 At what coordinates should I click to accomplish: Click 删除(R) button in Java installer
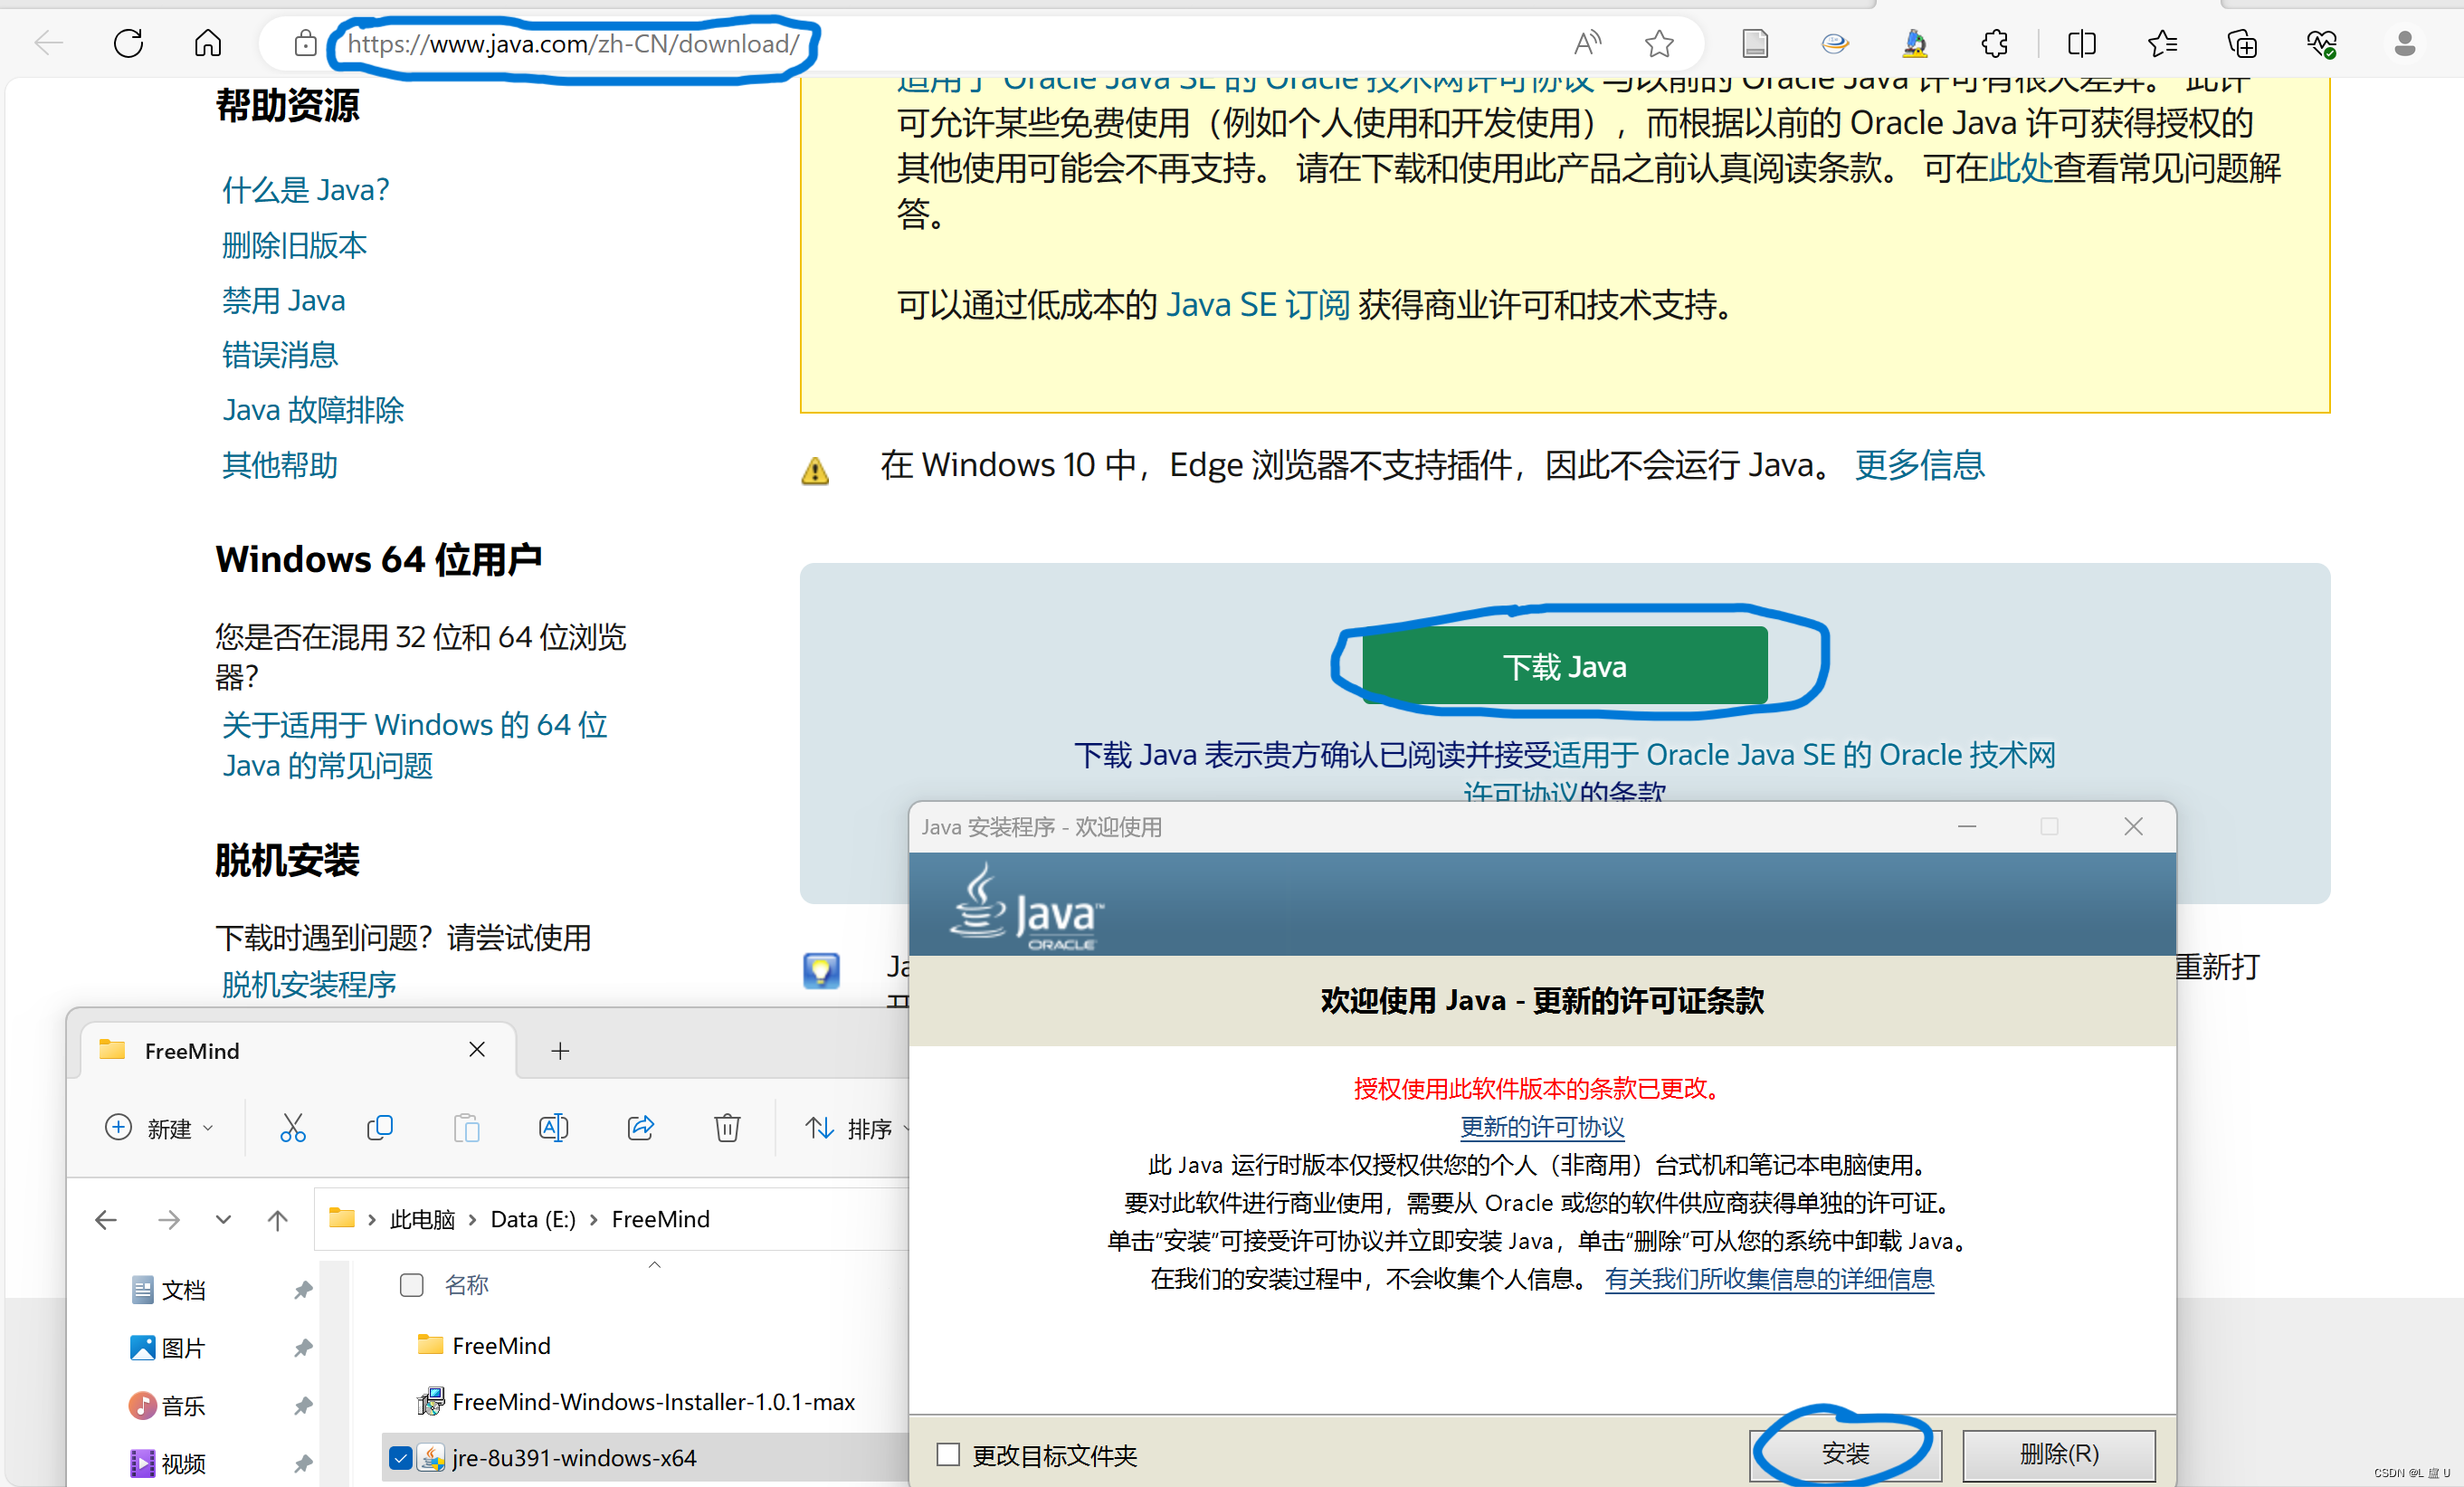tap(2059, 1454)
